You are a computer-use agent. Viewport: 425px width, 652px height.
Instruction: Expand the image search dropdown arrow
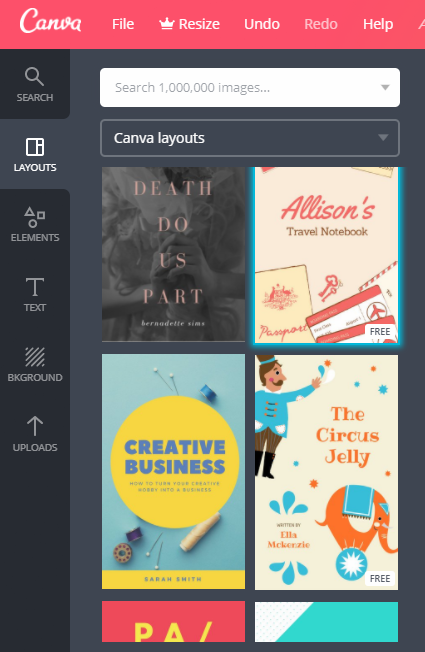tap(385, 87)
